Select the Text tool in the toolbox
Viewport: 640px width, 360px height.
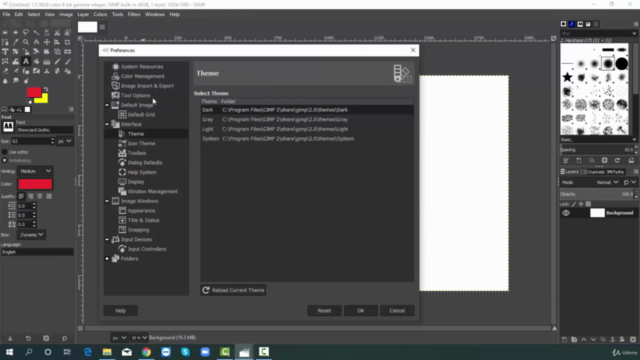pyautogui.click(x=26, y=62)
